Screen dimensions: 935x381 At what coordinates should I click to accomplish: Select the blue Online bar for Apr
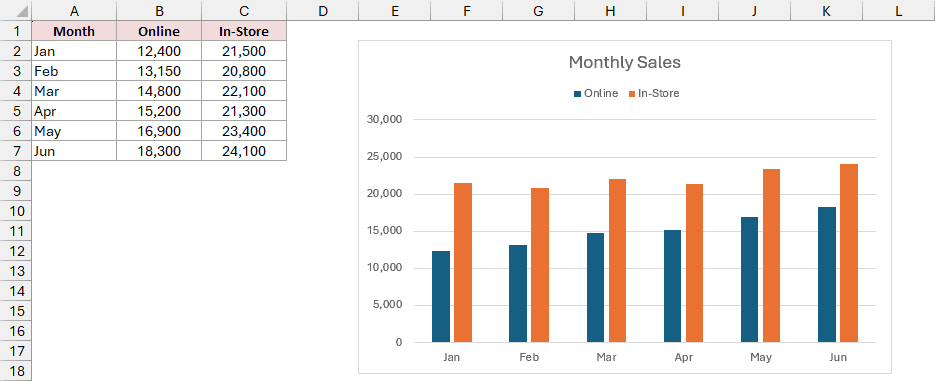[672, 286]
